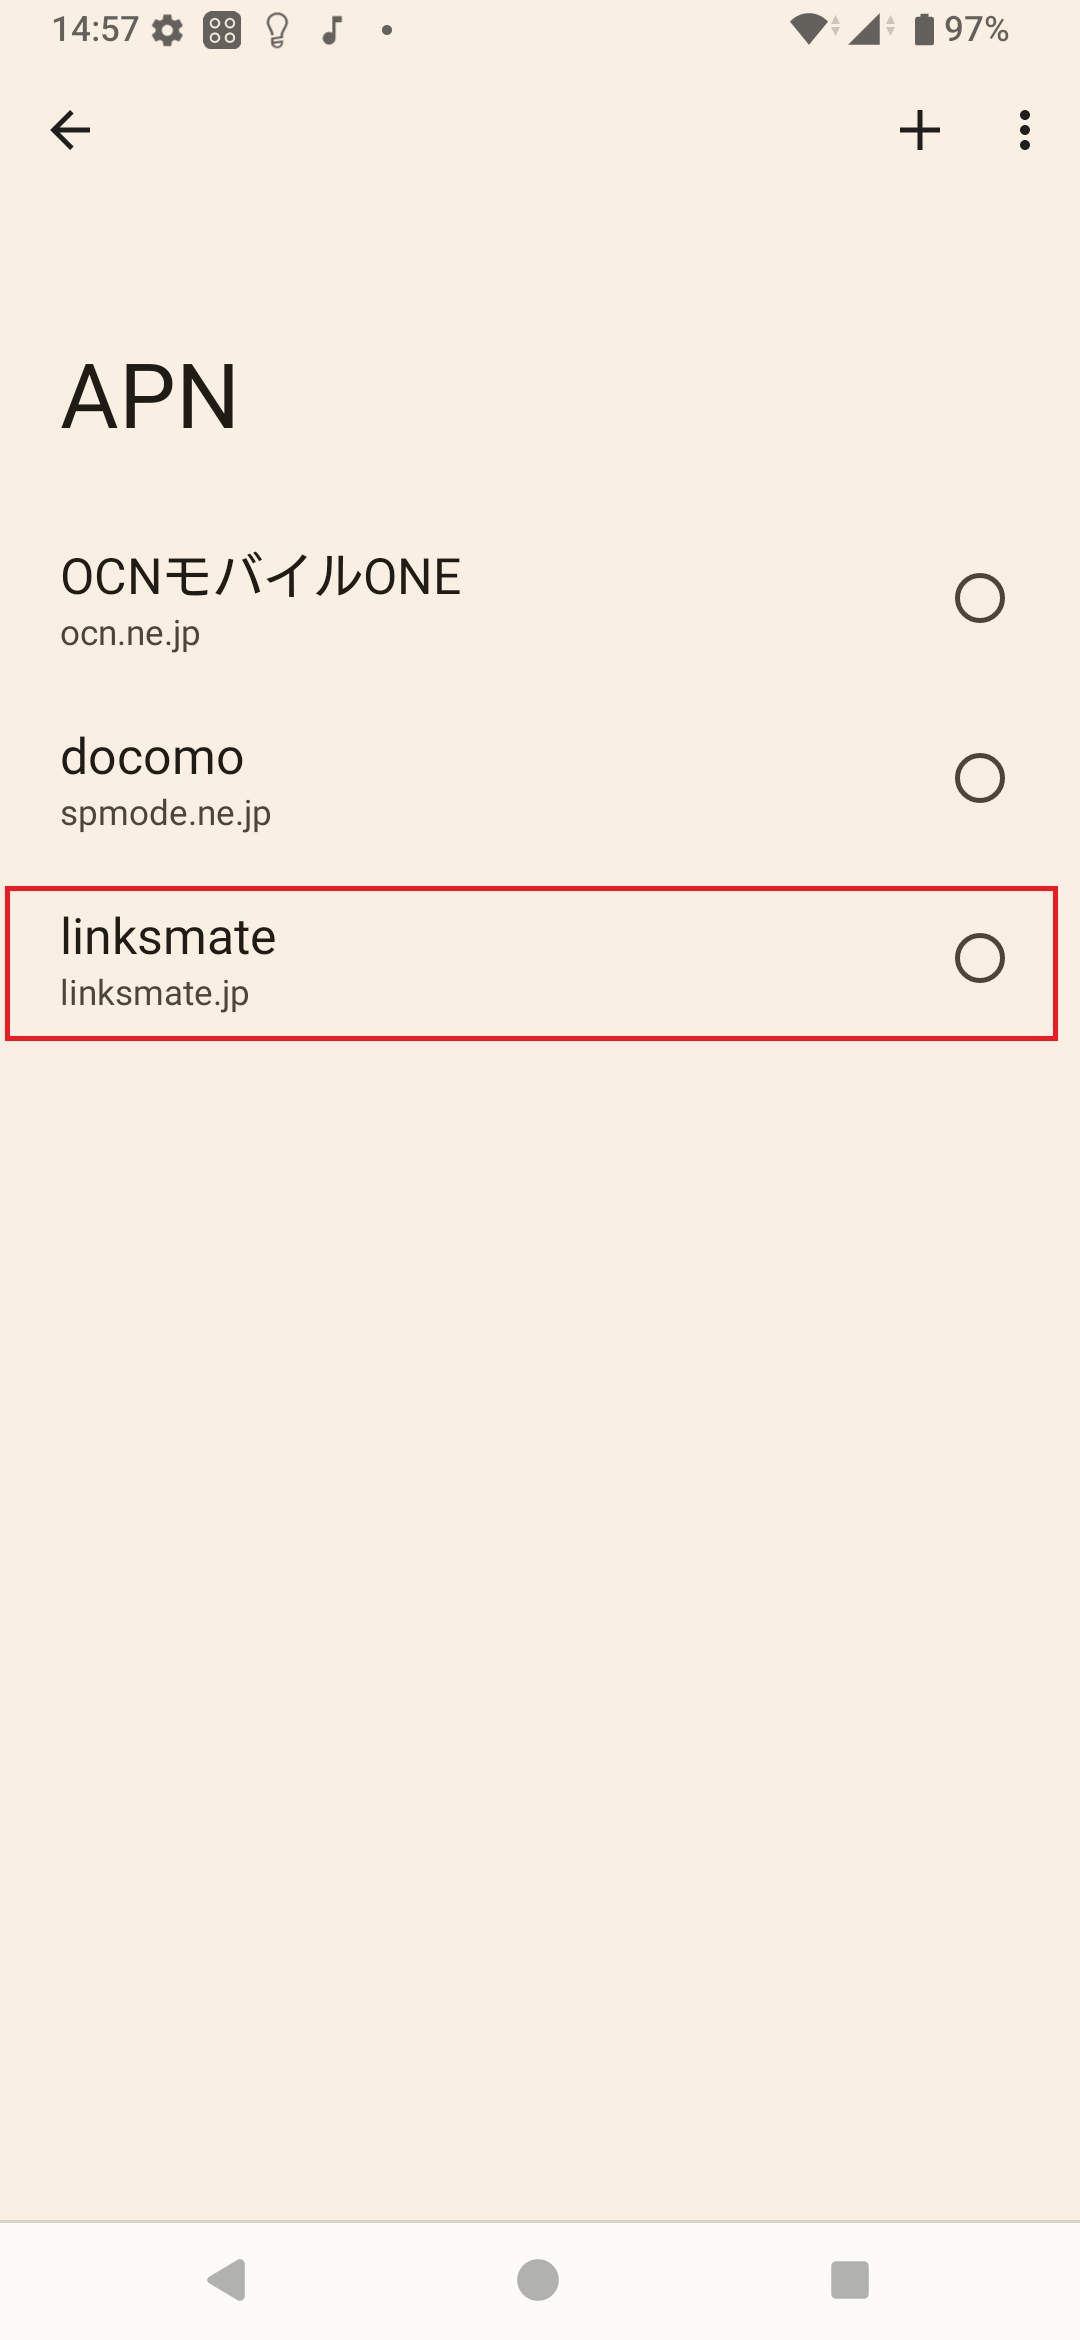Open docomo APN entry name
Image resolution: width=1080 pixels, height=2340 pixels.
tap(152, 757)
